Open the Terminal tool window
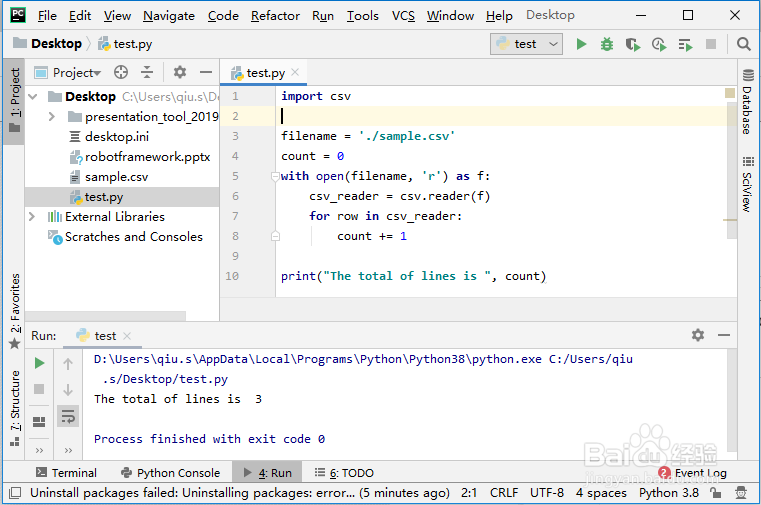 tap(66, 472)
